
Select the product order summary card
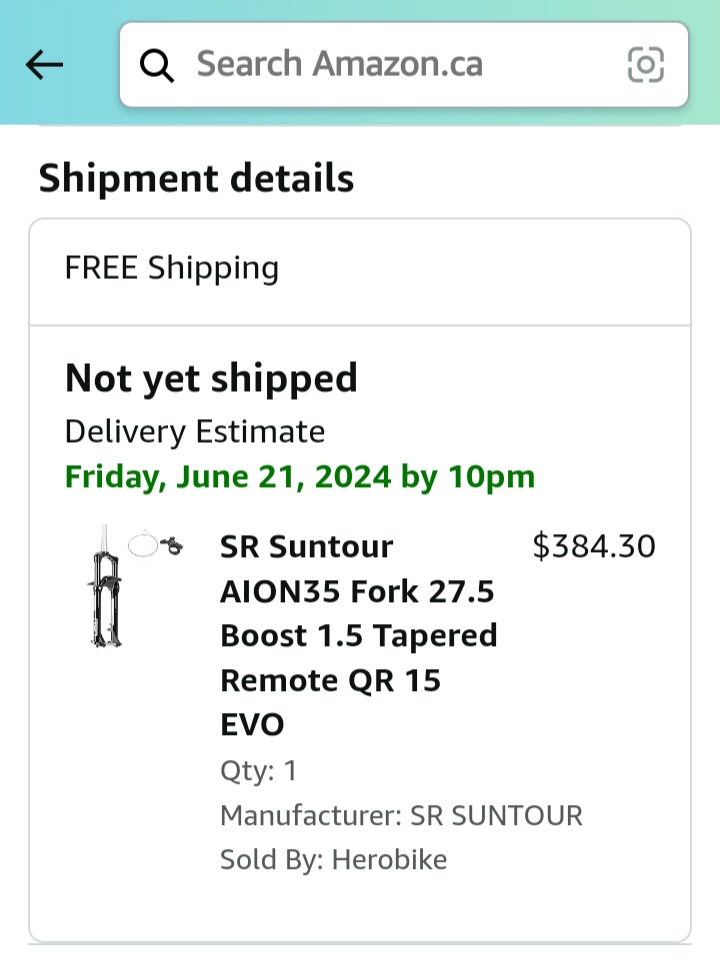[360, 700]
